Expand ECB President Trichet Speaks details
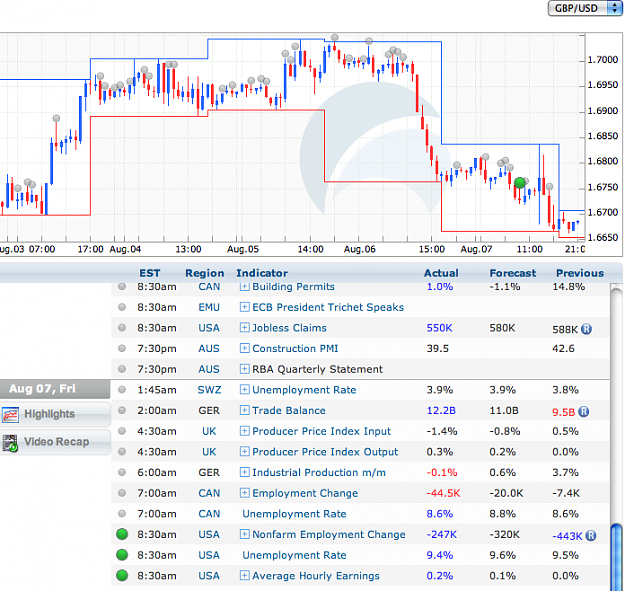The height and width of the screenshot is (591, 625). (x=244, y=307)
